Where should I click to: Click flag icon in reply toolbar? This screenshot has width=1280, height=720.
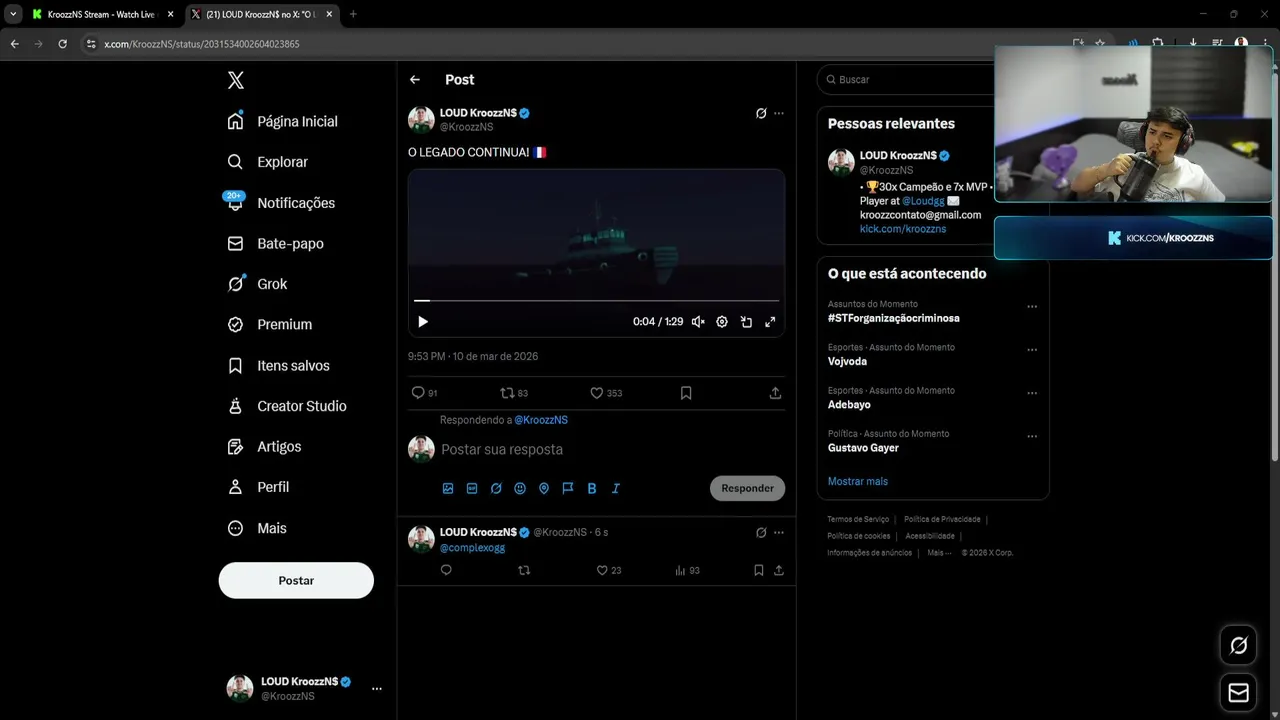568,488
